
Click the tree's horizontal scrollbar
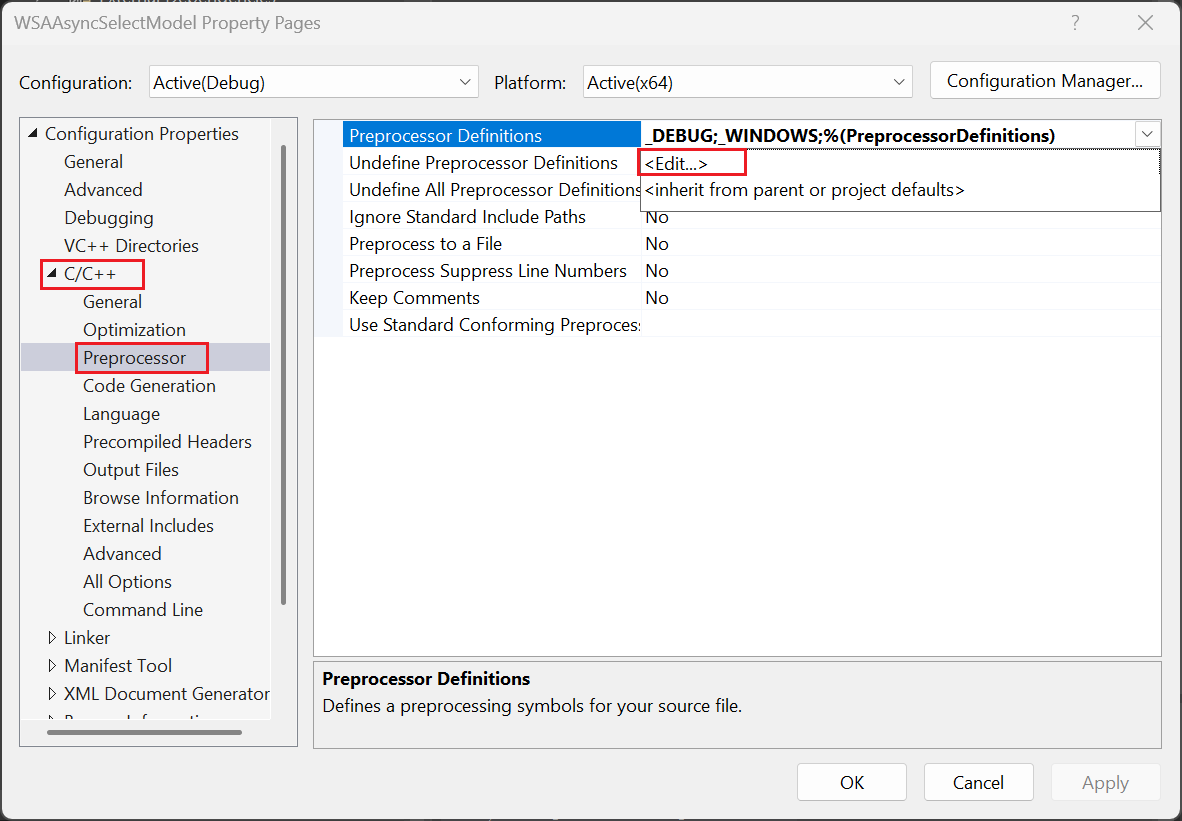point(144,733)
